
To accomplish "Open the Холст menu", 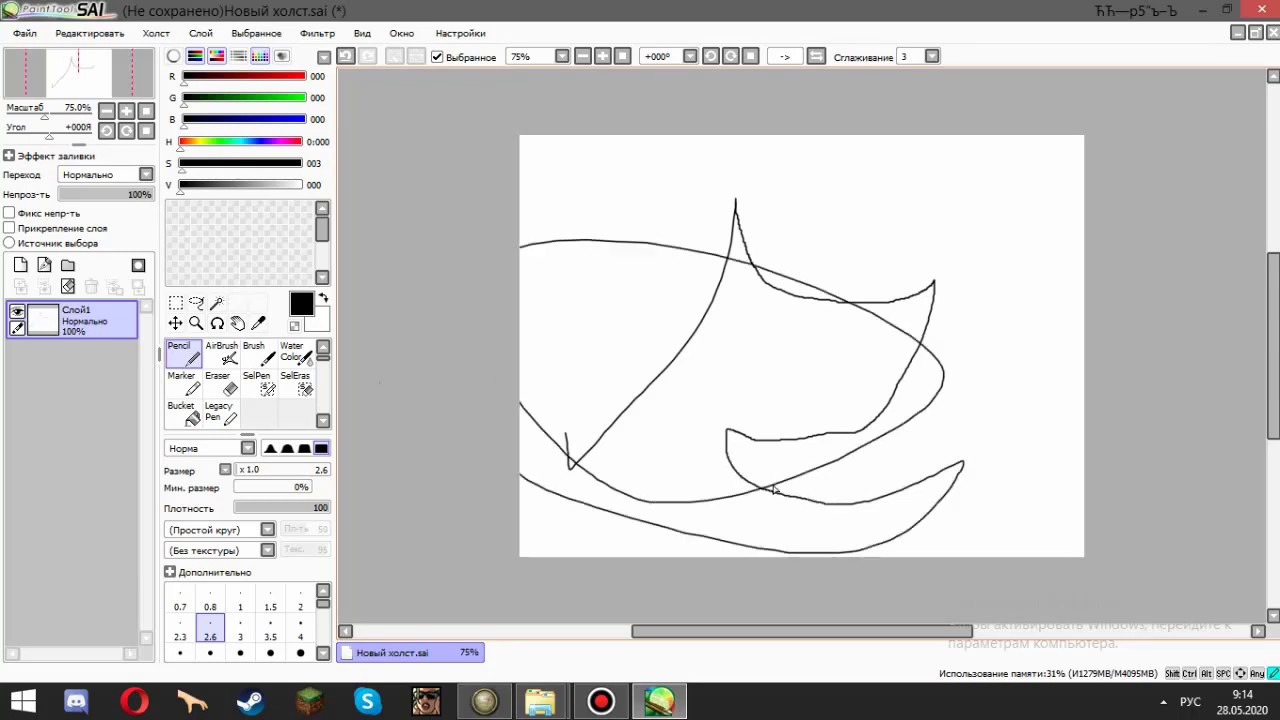I will tap(156, 33).
